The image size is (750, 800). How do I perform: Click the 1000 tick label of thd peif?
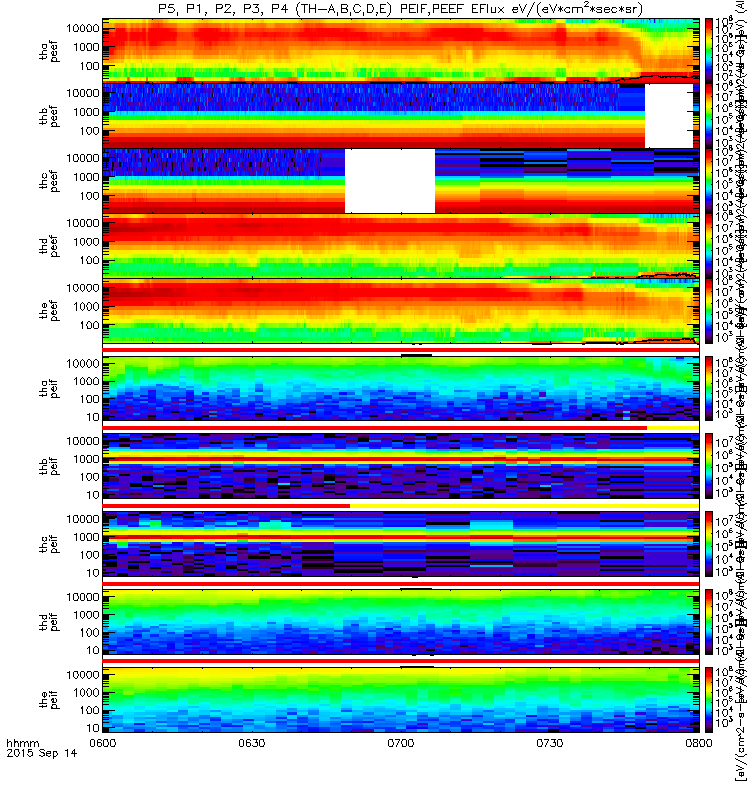86,615
